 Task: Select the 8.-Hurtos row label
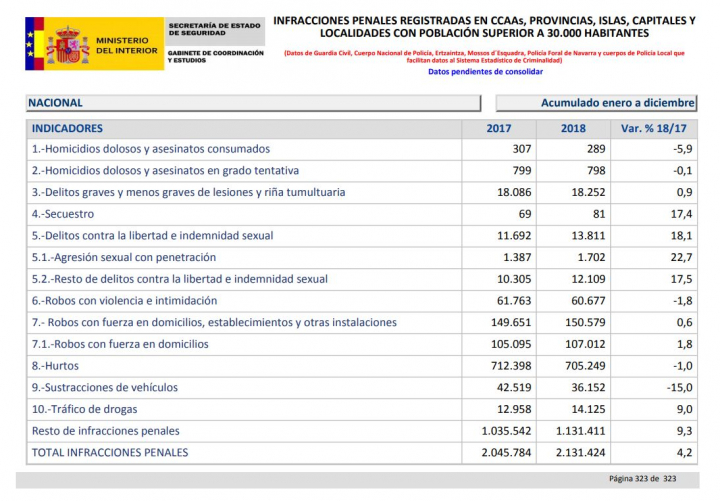(x=56, y=366)
